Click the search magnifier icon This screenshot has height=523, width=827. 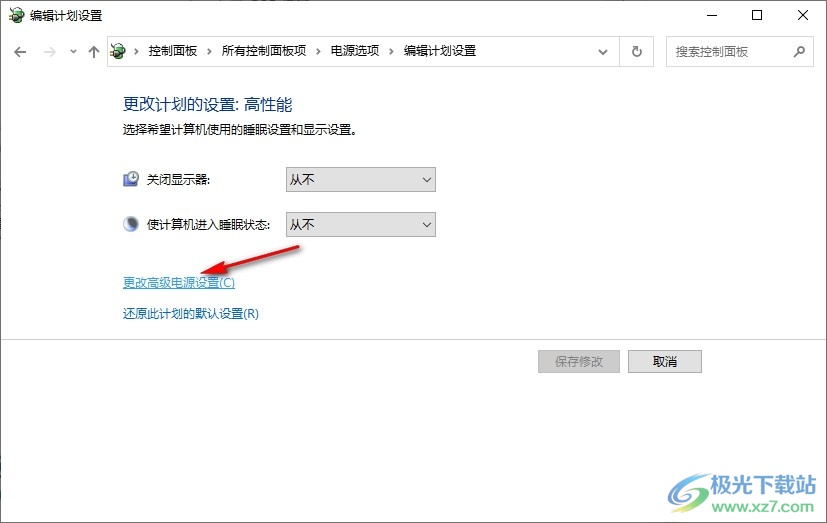point(799,52)
